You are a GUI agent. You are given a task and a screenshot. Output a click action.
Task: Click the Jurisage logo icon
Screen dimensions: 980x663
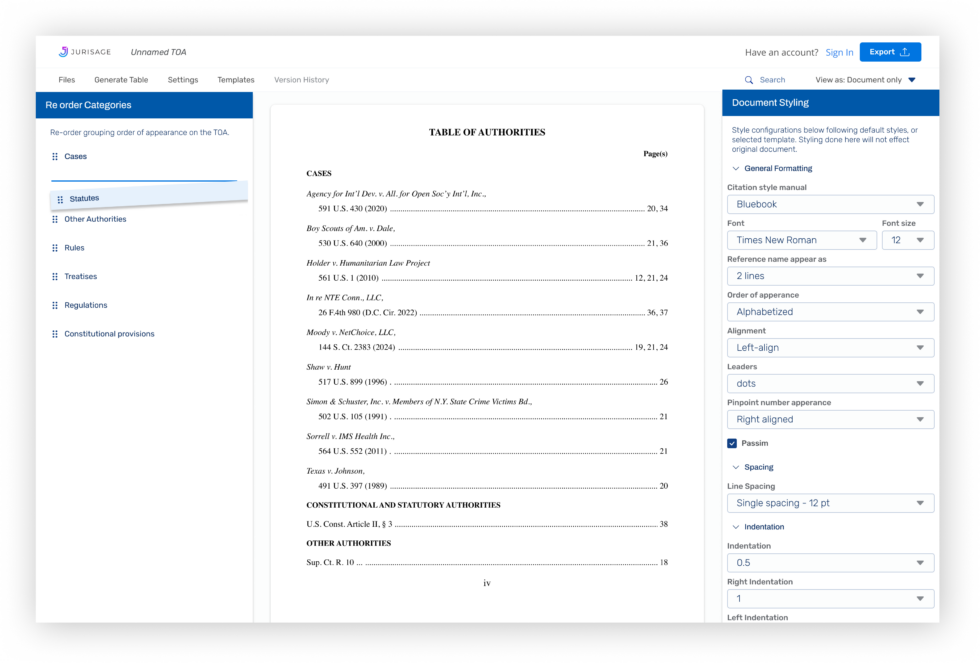click(x=63, y=52)
